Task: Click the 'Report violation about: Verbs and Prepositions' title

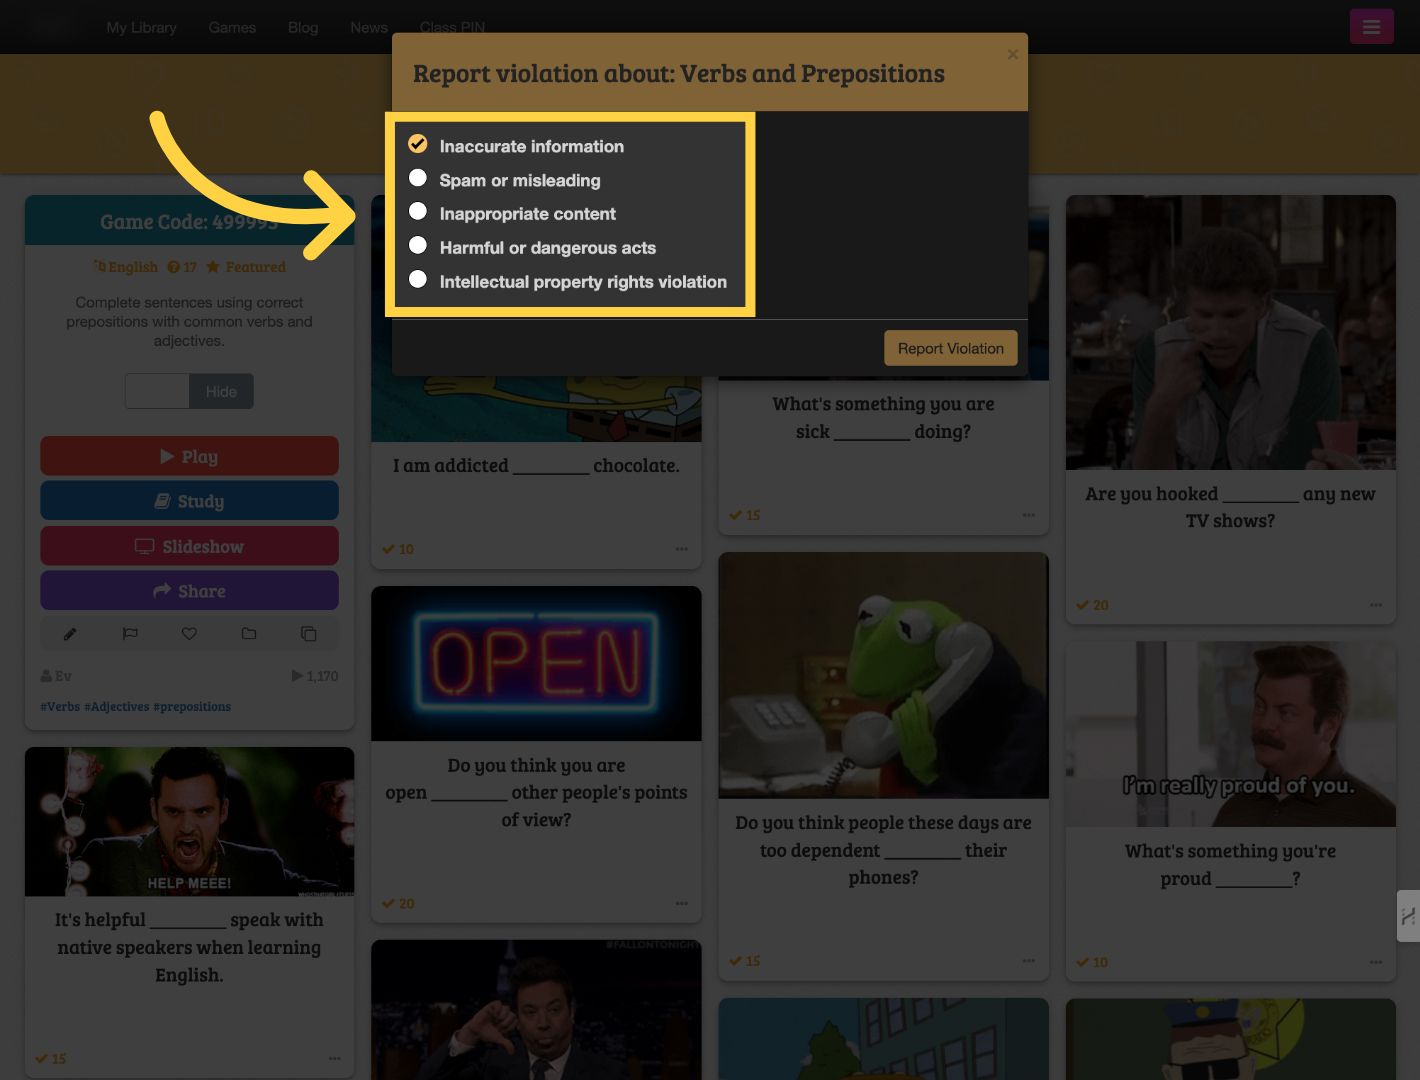Action: pos(679,74)
